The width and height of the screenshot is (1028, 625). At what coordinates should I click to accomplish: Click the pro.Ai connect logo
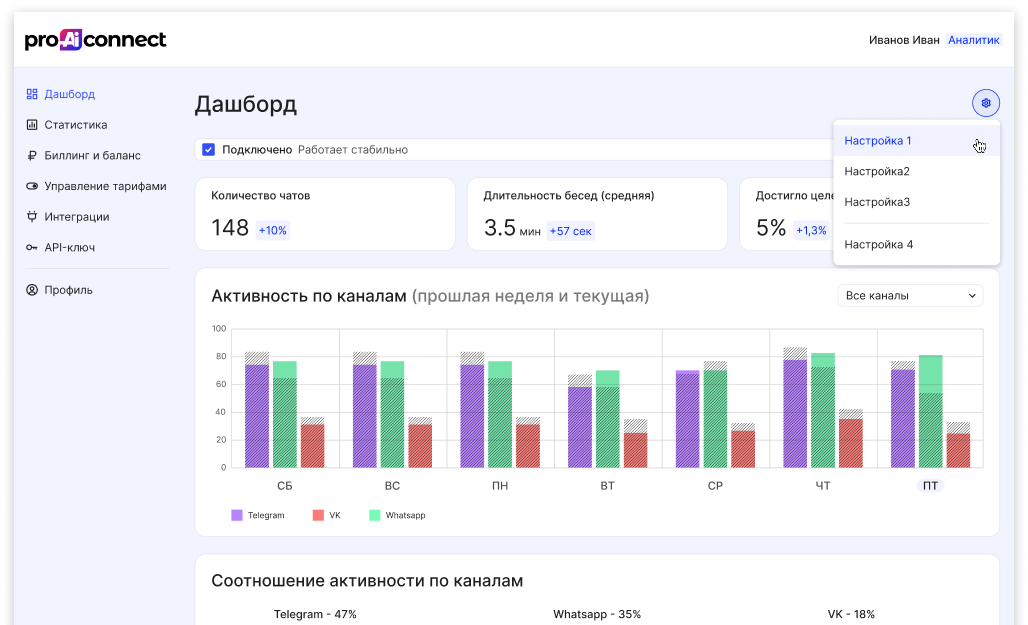pos(96,40)
